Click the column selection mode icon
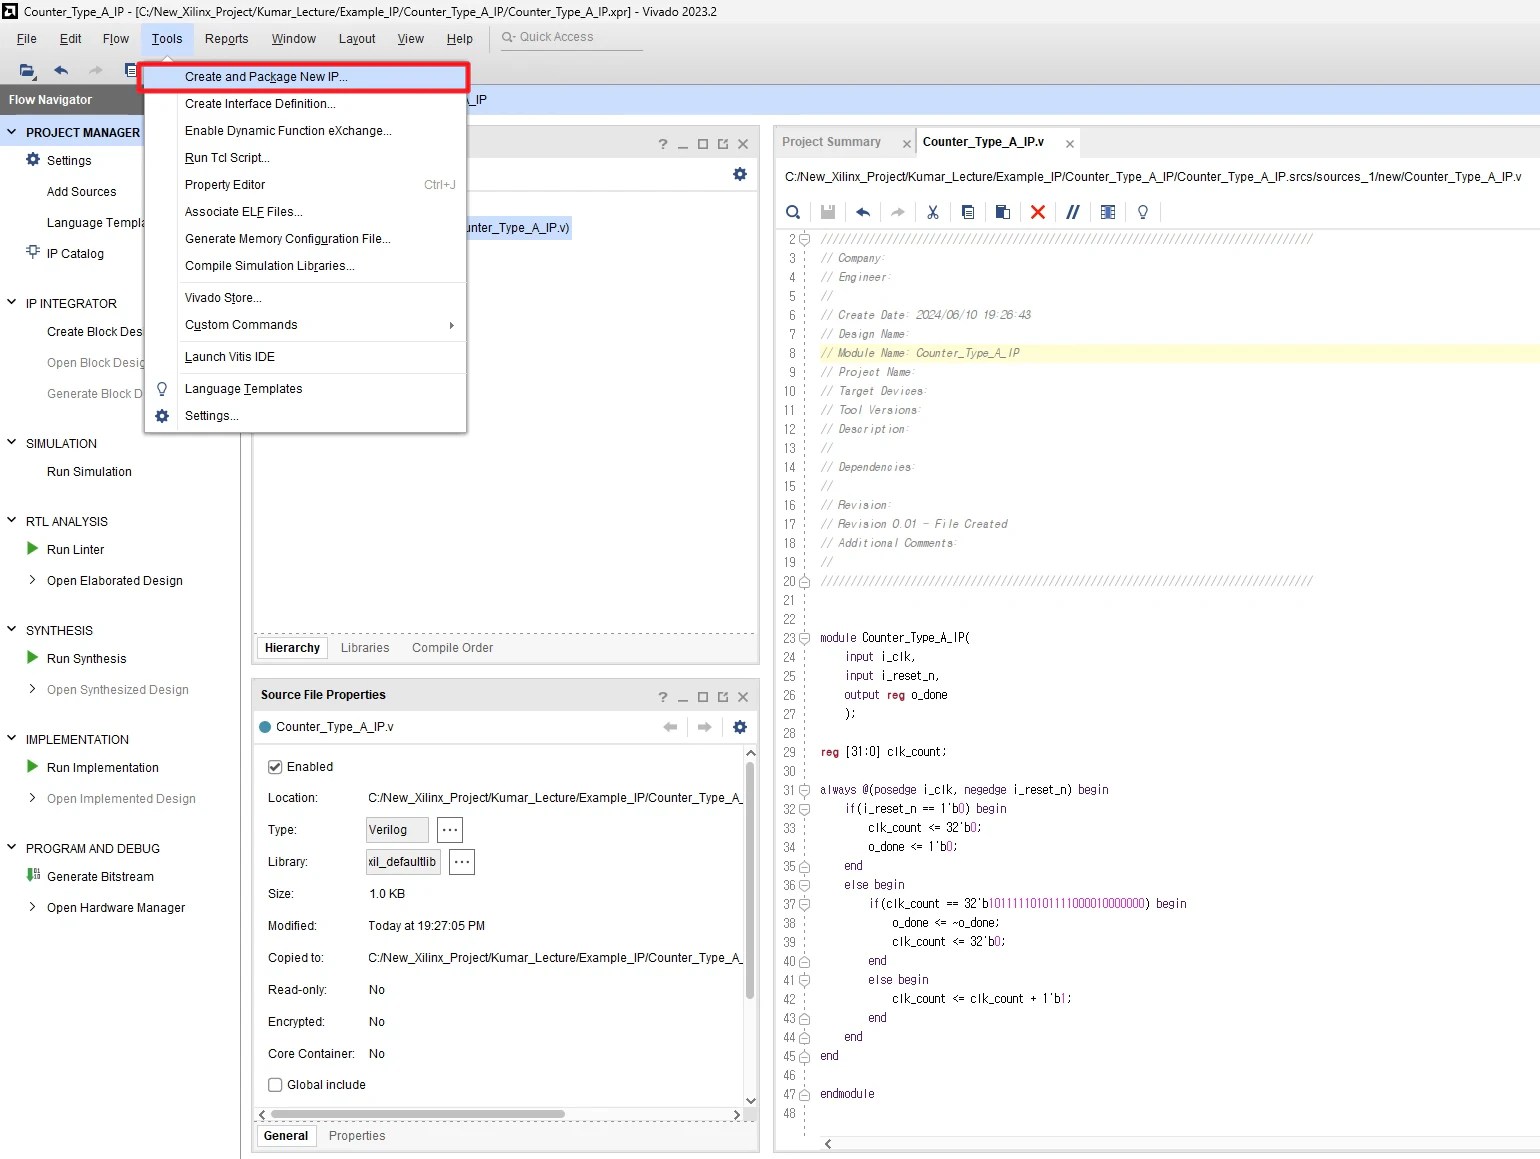The height and width of the screenshot is (1159, 1540). tap(1108, 212)
